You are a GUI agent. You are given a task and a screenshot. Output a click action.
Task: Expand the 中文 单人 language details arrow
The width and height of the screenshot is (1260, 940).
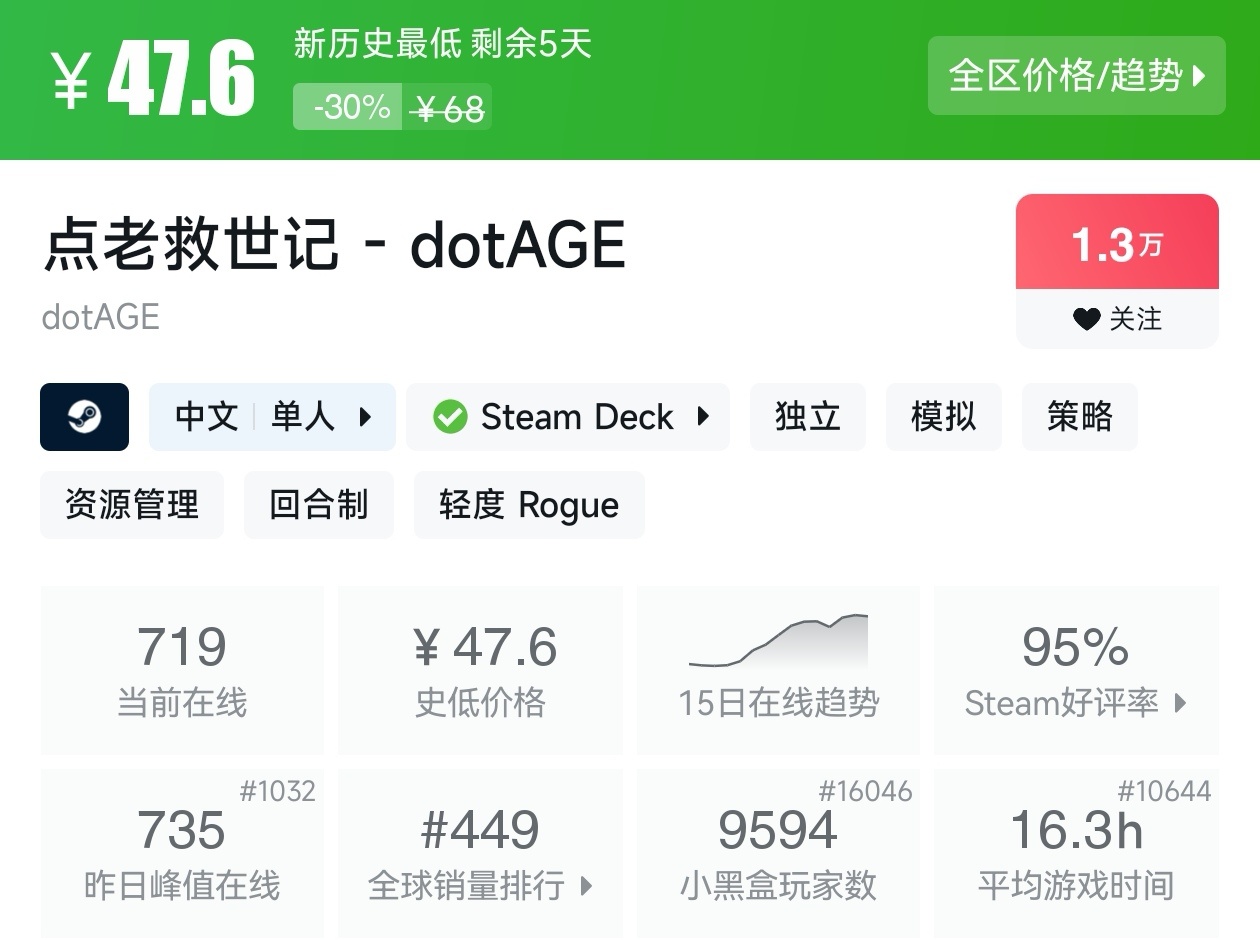(366, 417)
